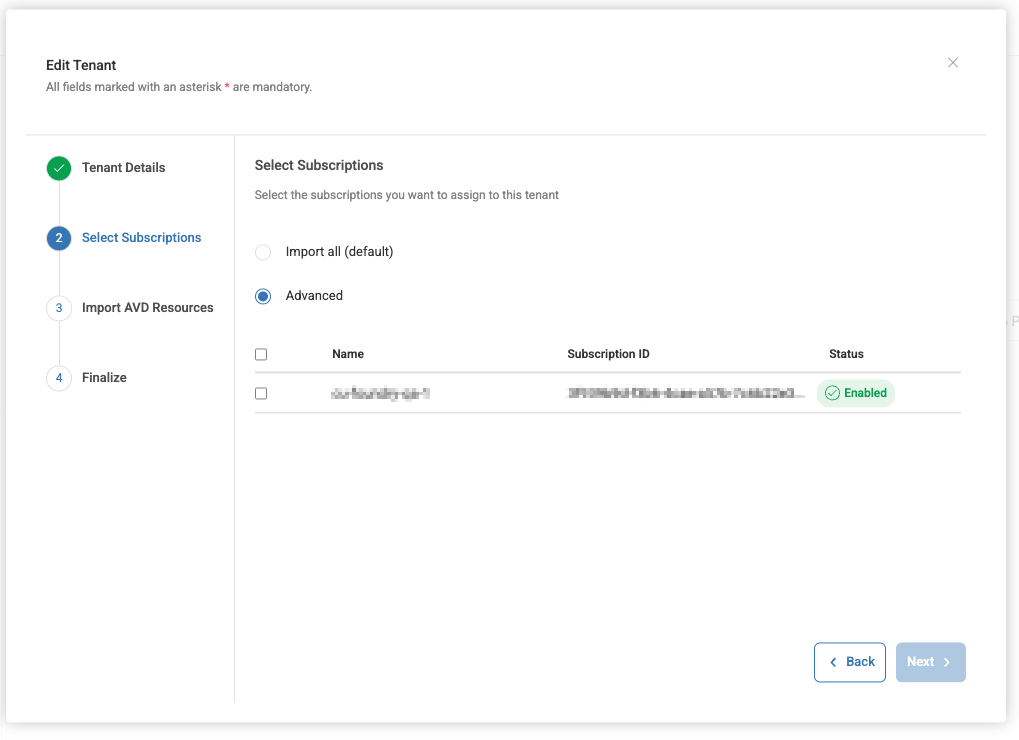Enable the select-all subscriptions checkbox

(x=261, y=354)
